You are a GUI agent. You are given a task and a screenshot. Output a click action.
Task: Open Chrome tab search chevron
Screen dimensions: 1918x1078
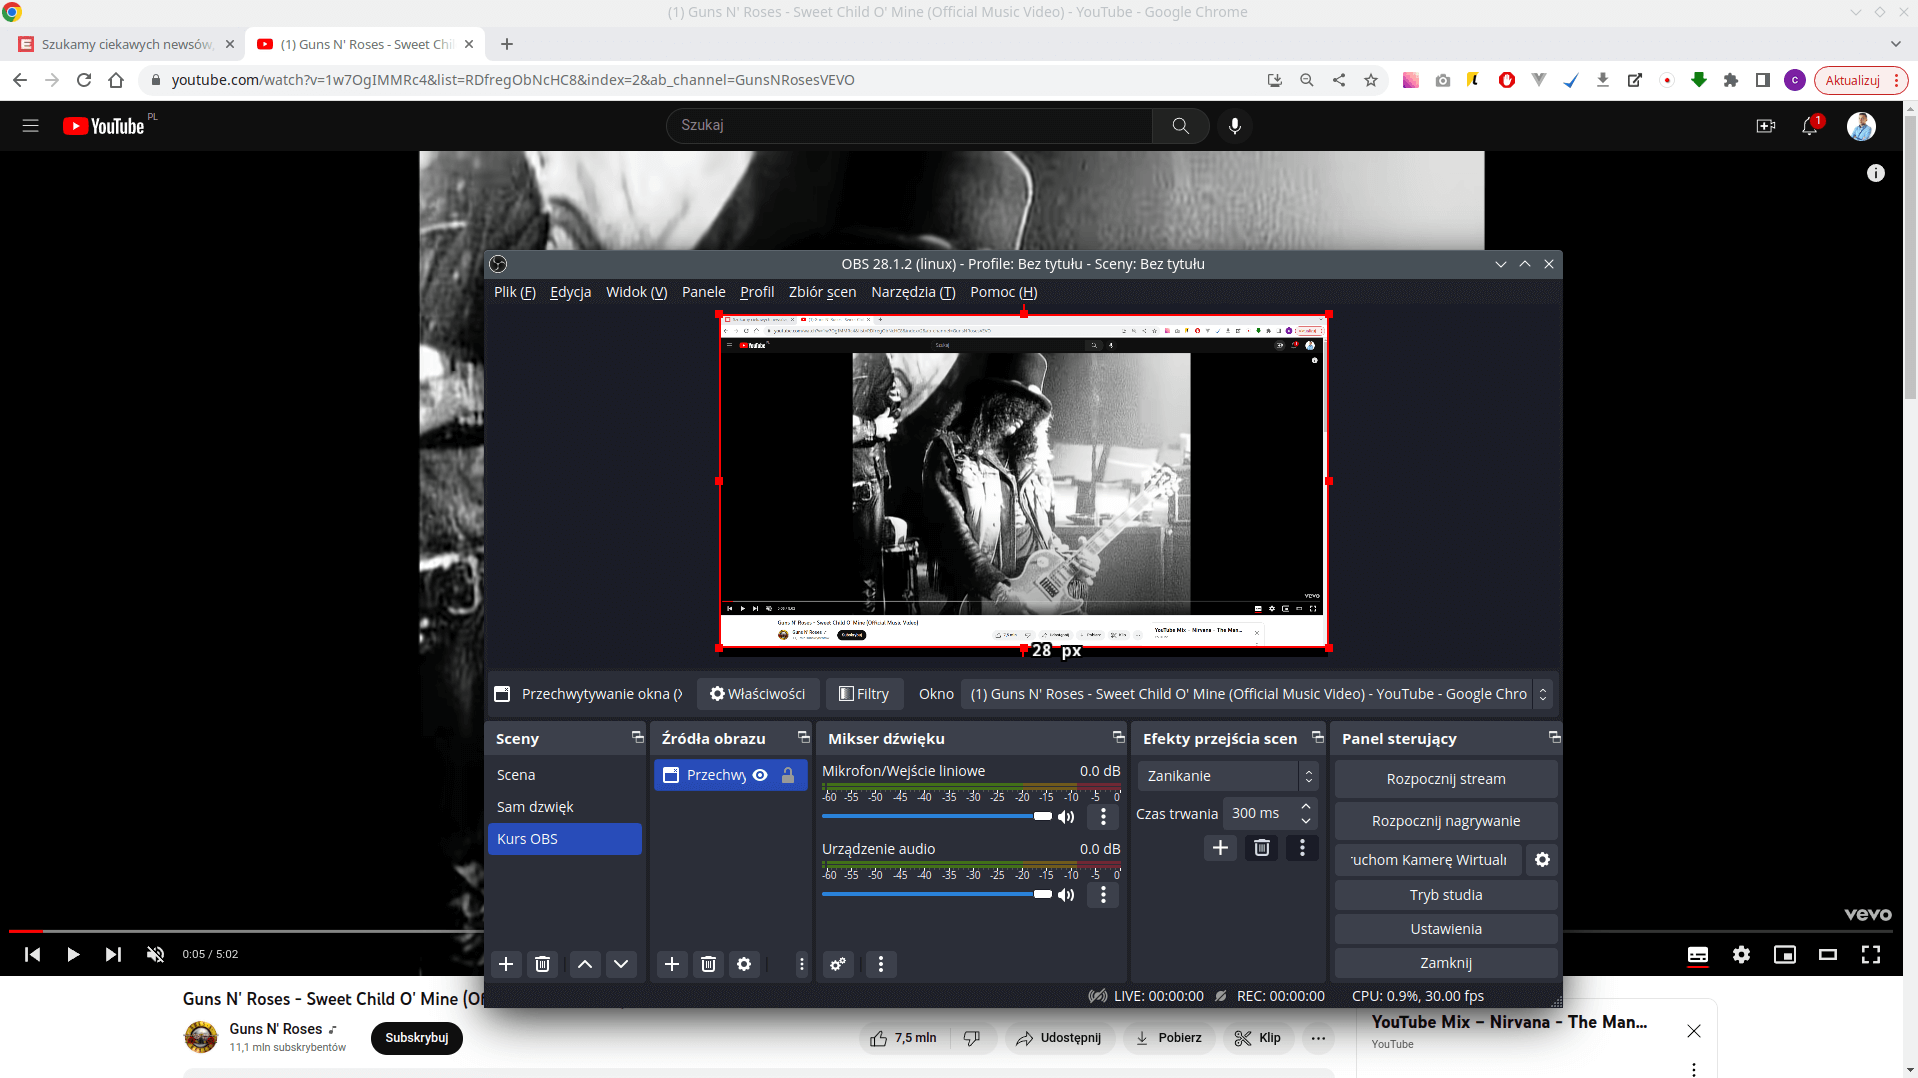pos(1895,44)
